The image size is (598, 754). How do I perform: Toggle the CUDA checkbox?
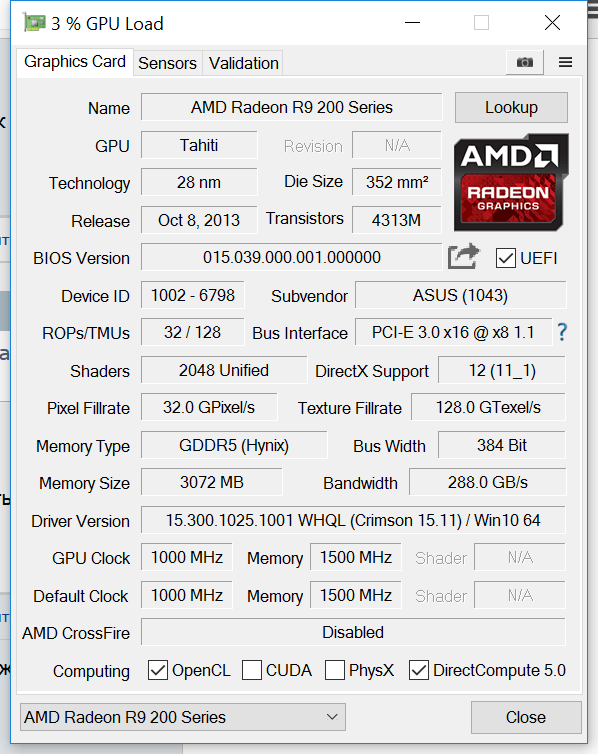(x=252, y=670)
